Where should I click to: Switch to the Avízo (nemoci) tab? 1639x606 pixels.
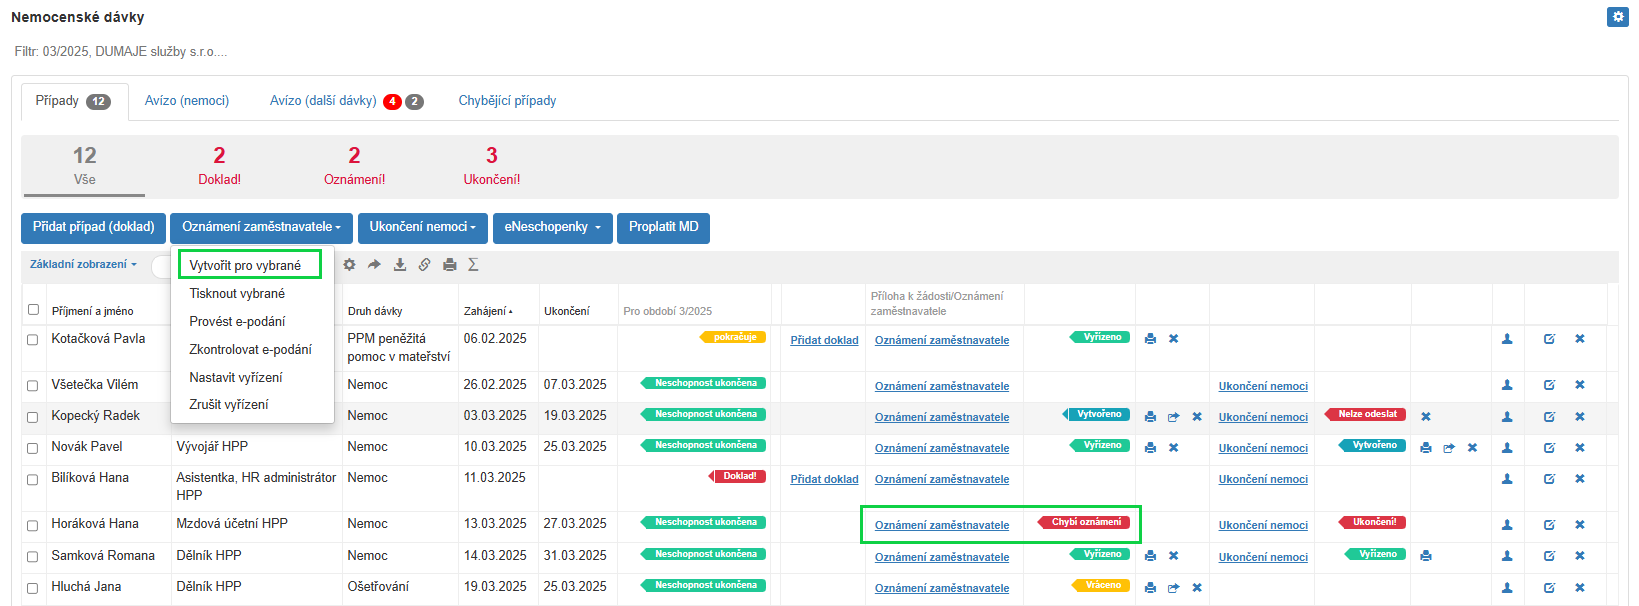coord(187,101)
